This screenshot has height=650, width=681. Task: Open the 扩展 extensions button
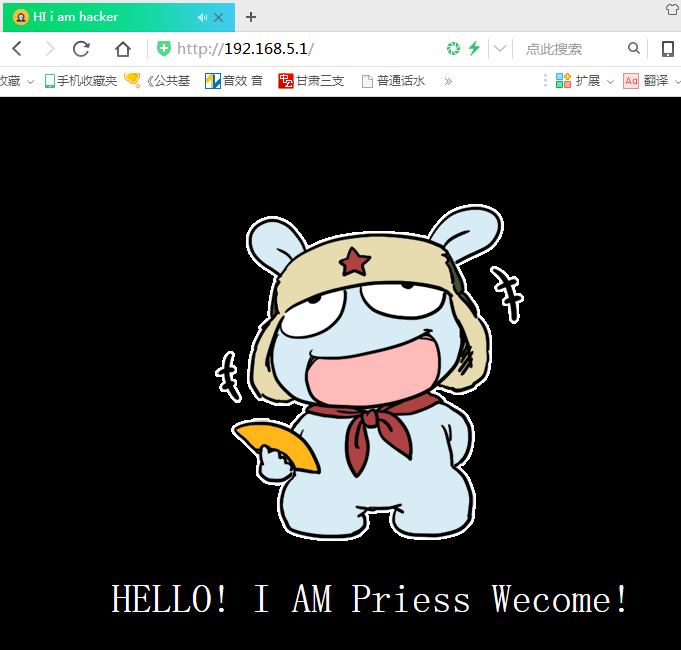[578, 81]
